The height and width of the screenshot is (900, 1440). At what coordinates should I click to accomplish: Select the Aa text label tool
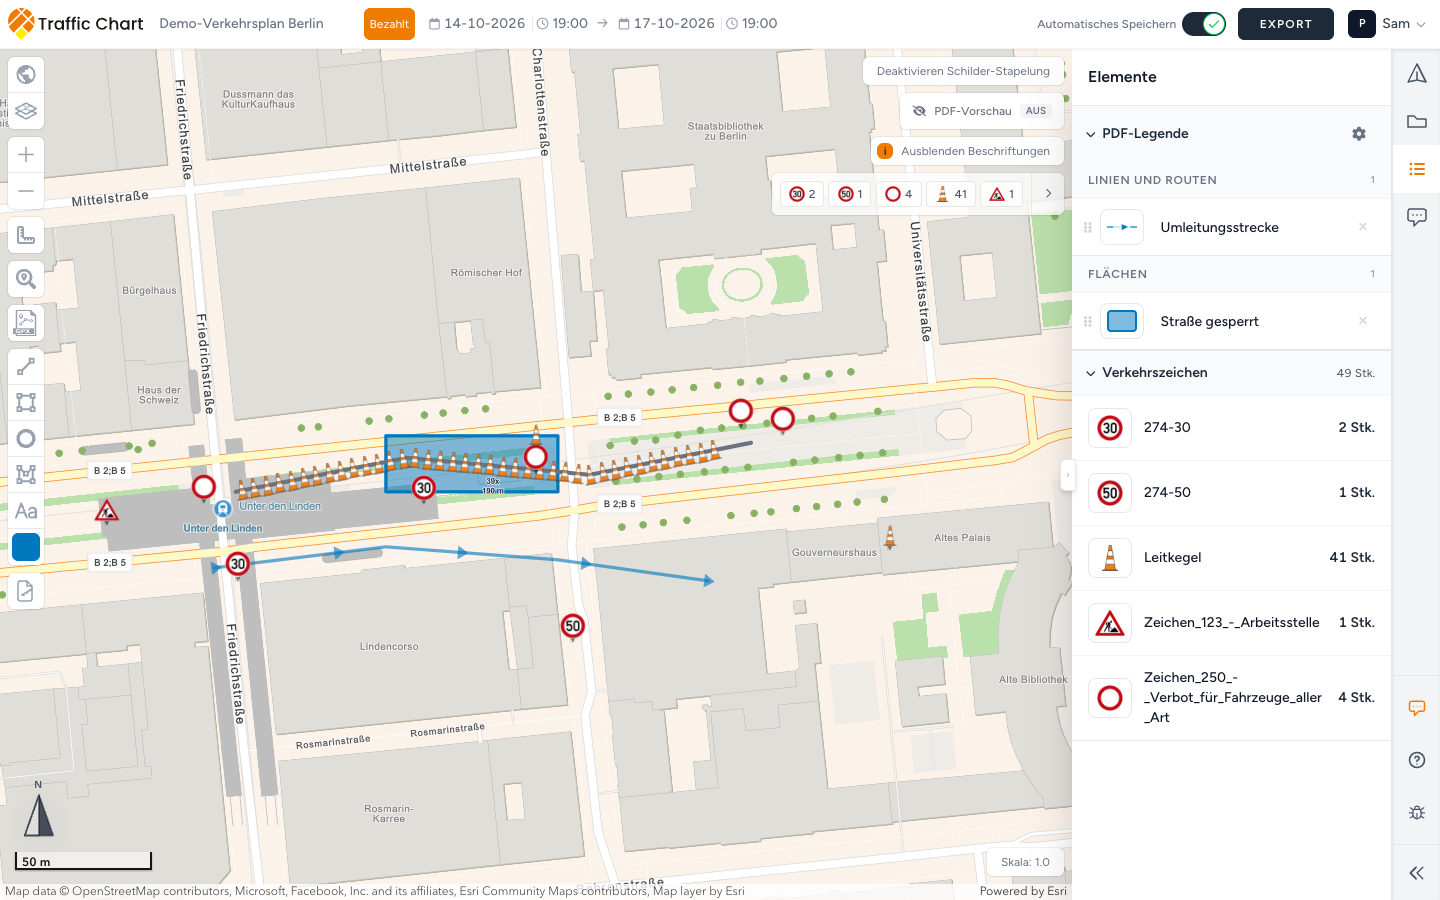[26, 511]
